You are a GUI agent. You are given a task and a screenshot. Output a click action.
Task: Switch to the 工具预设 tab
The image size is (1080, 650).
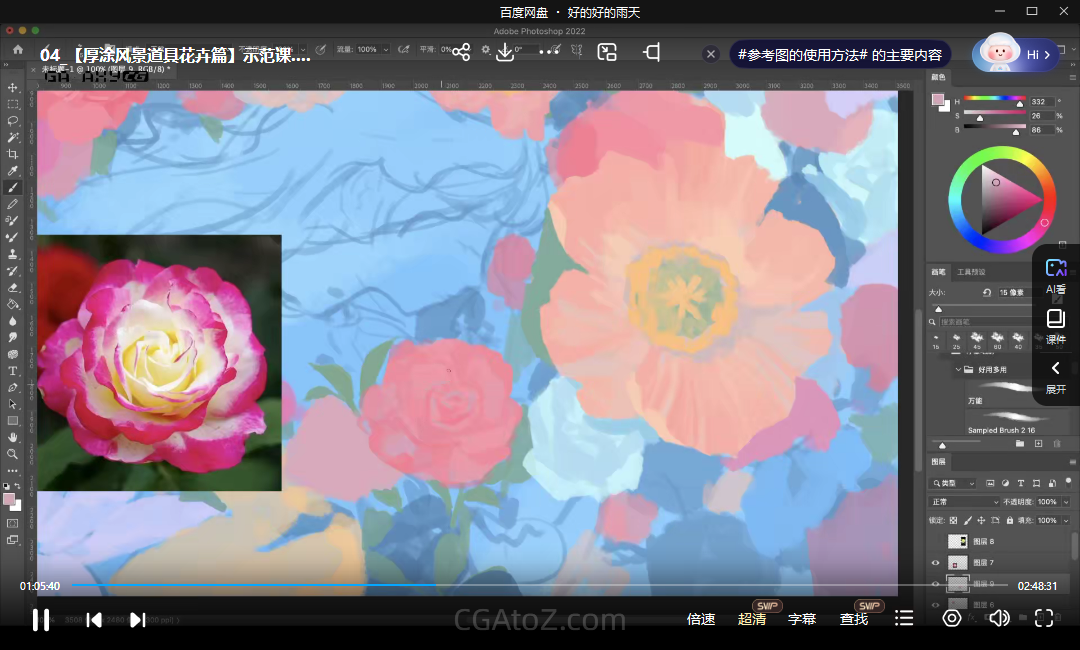click(x=971, y=272)
